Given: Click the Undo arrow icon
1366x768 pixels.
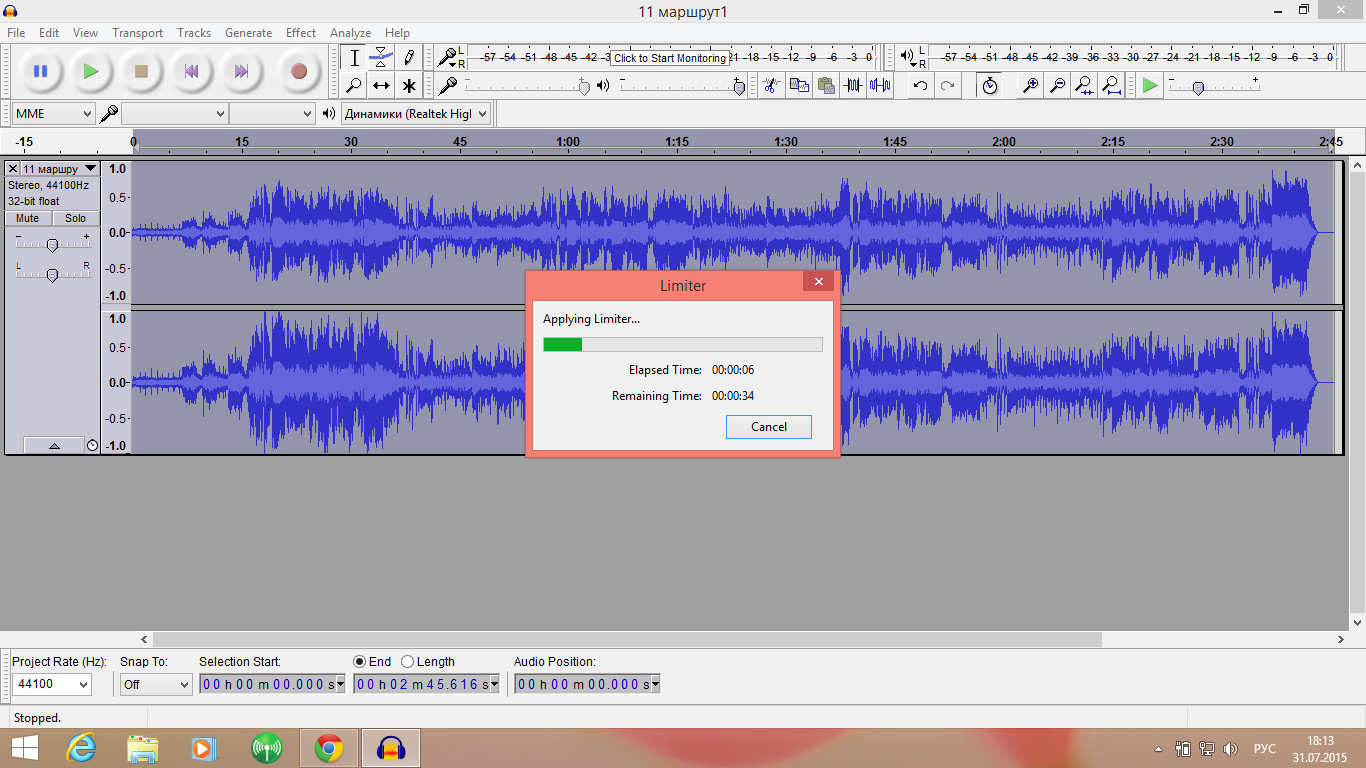Looking at the screenshot, I should 920,85.
